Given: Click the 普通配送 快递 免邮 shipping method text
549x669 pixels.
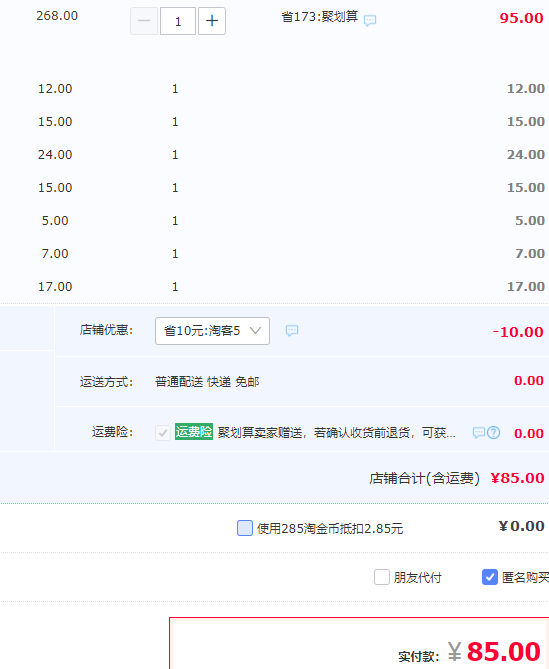Looking at the screenshot, I should pos(207,381).
